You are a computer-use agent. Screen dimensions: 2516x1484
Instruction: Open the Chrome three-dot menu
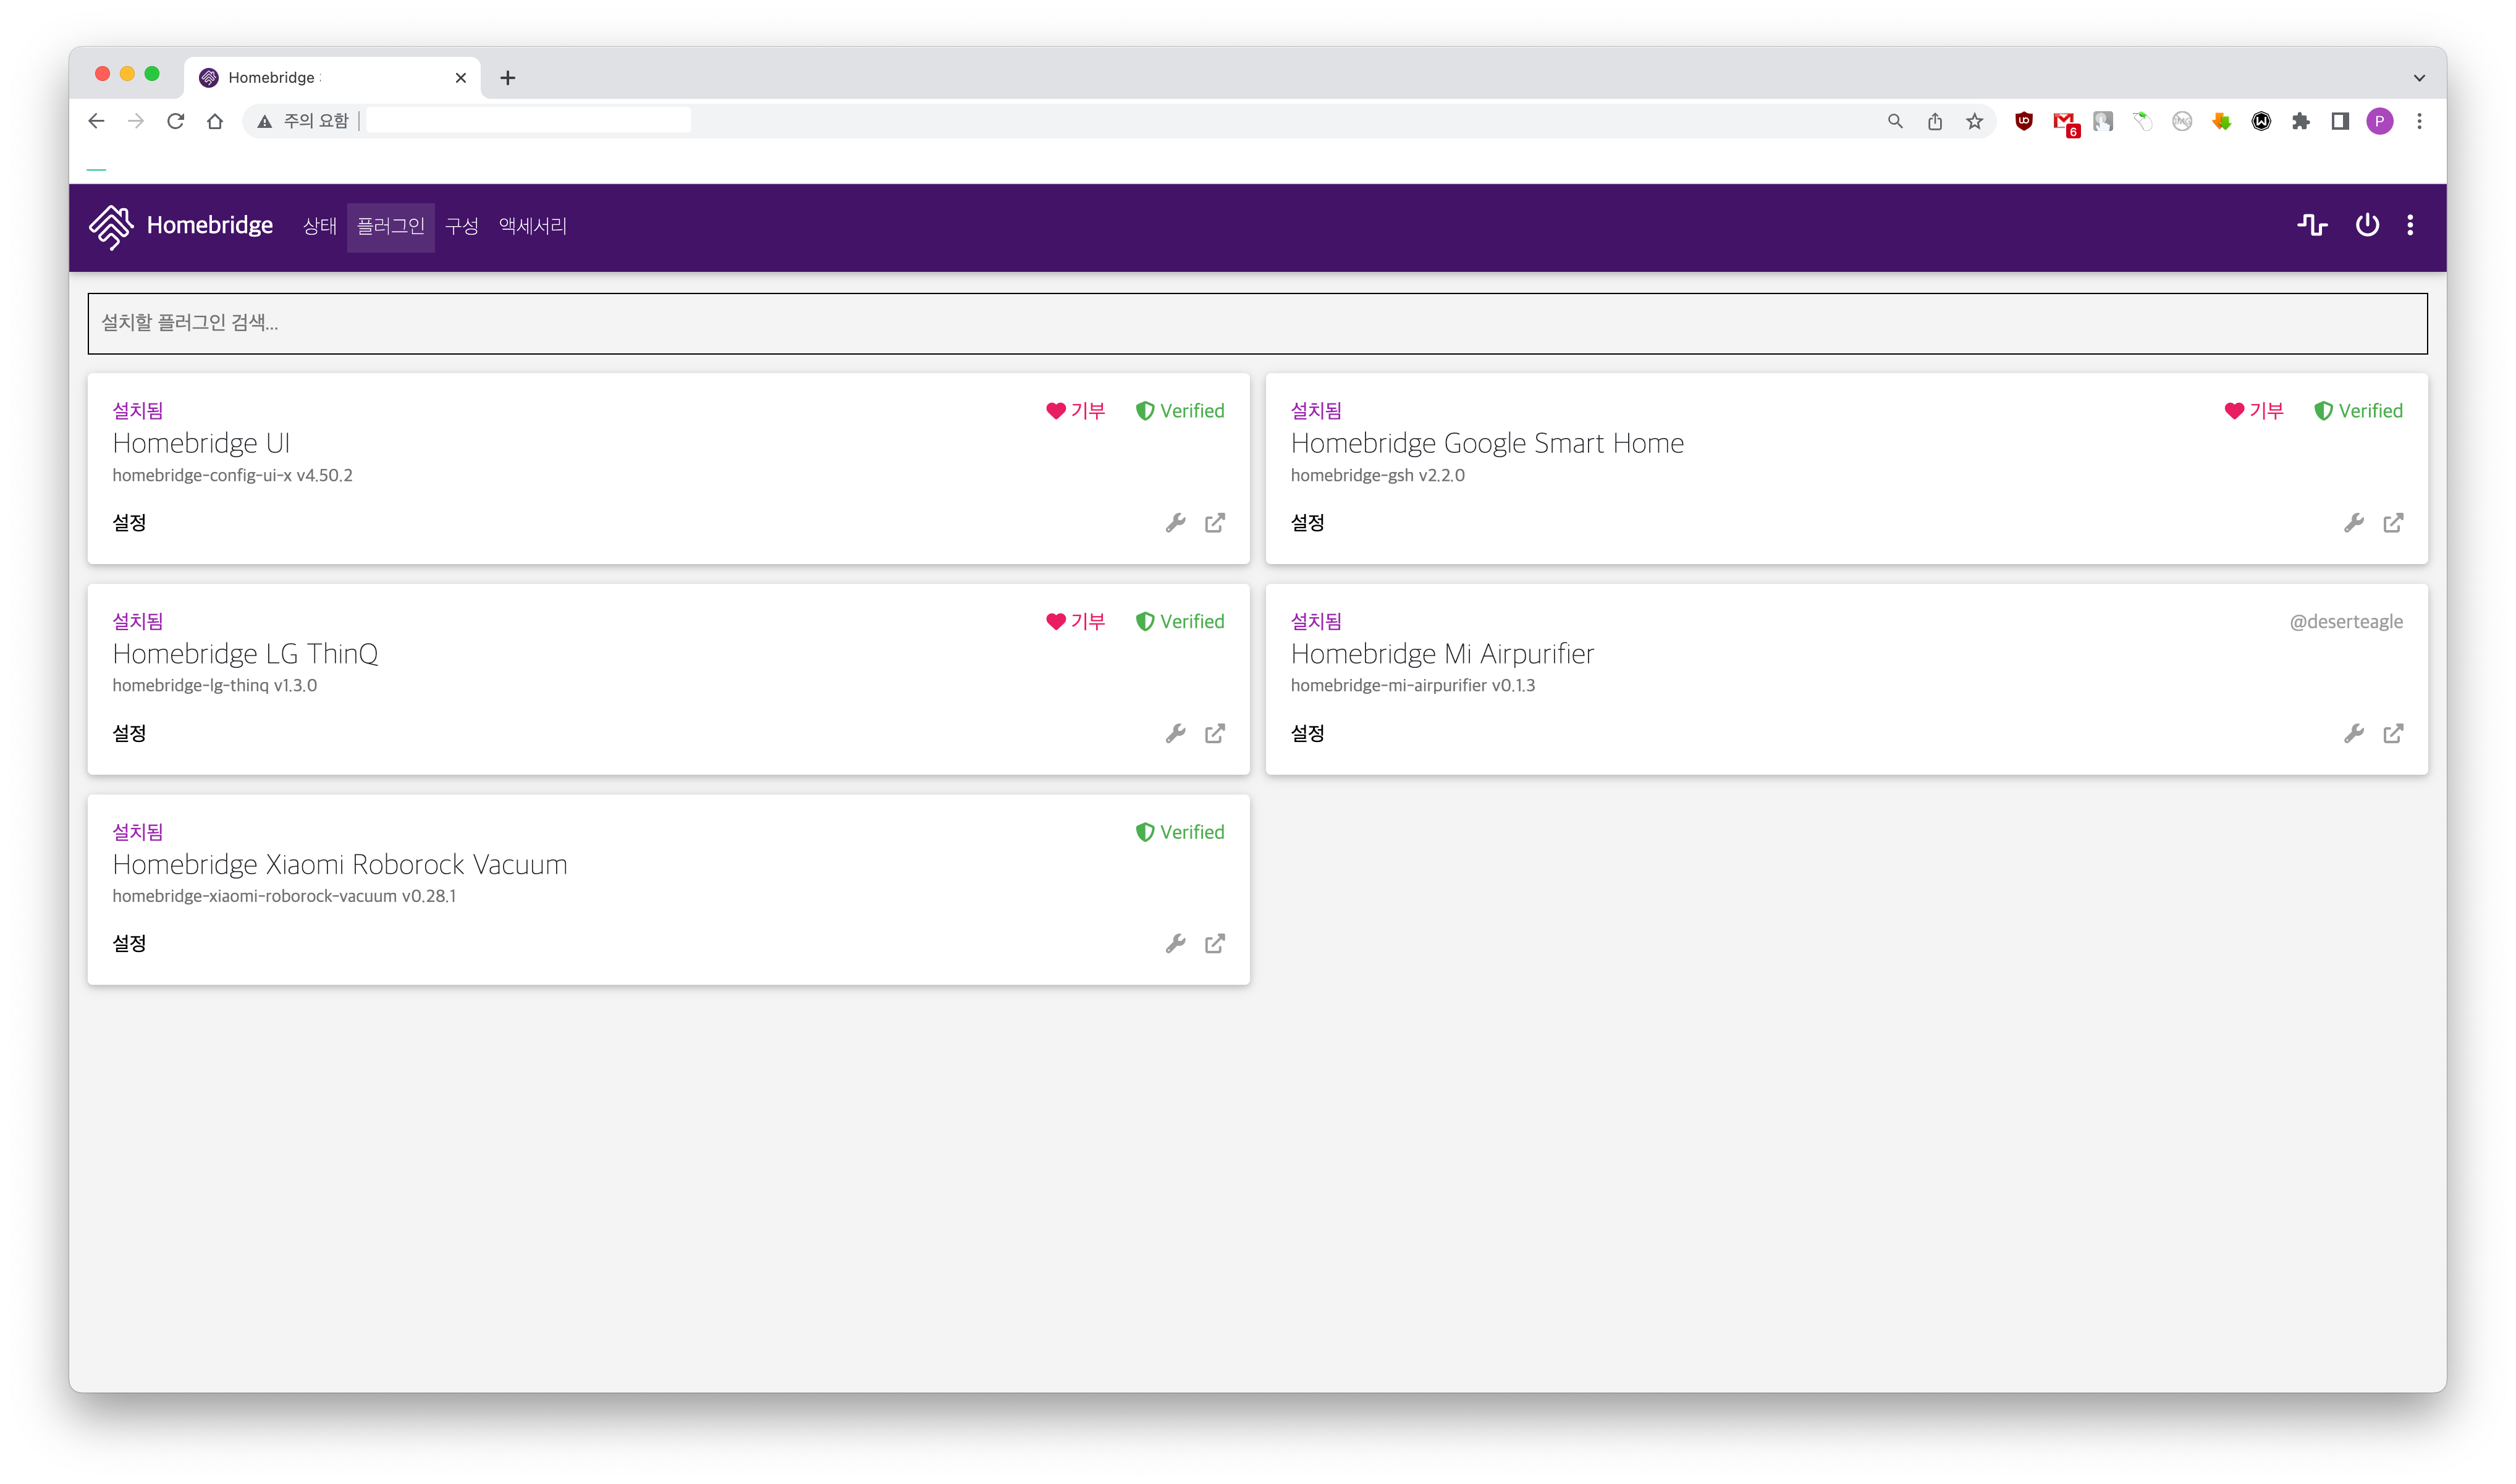click(x=2419, y=121)
